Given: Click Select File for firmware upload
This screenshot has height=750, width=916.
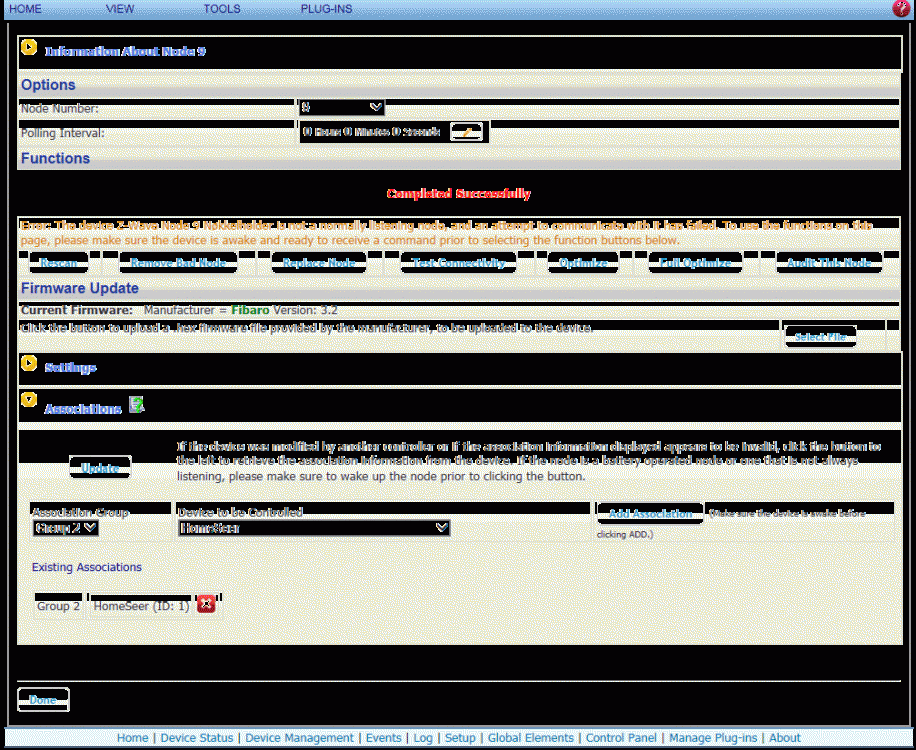Looking at the screenshot, I should pos(820,337).
